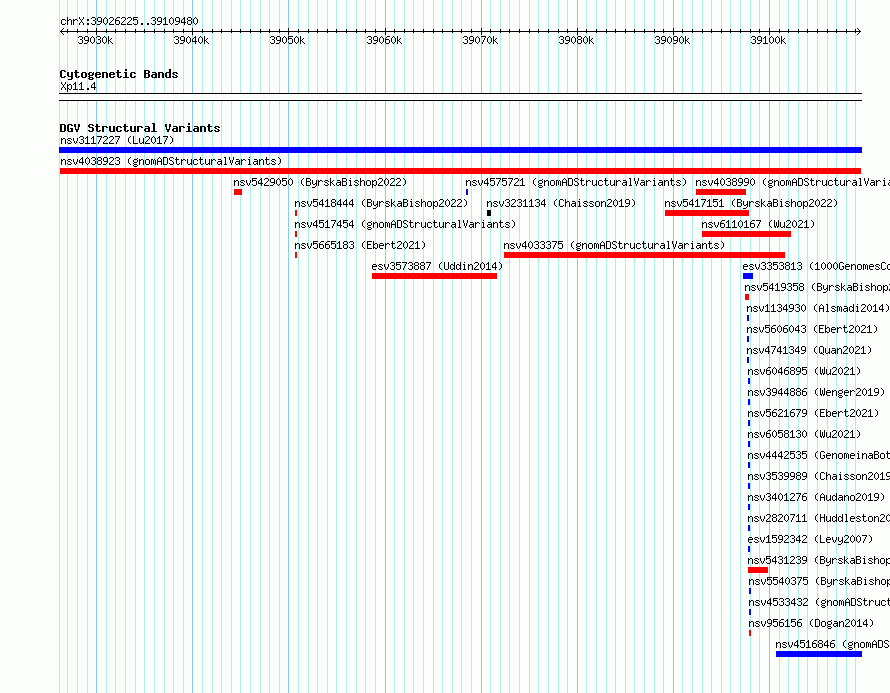890x693 pixels.
Task: Click nsv4517454 gnomAD variant label
Action: [405, 224]
